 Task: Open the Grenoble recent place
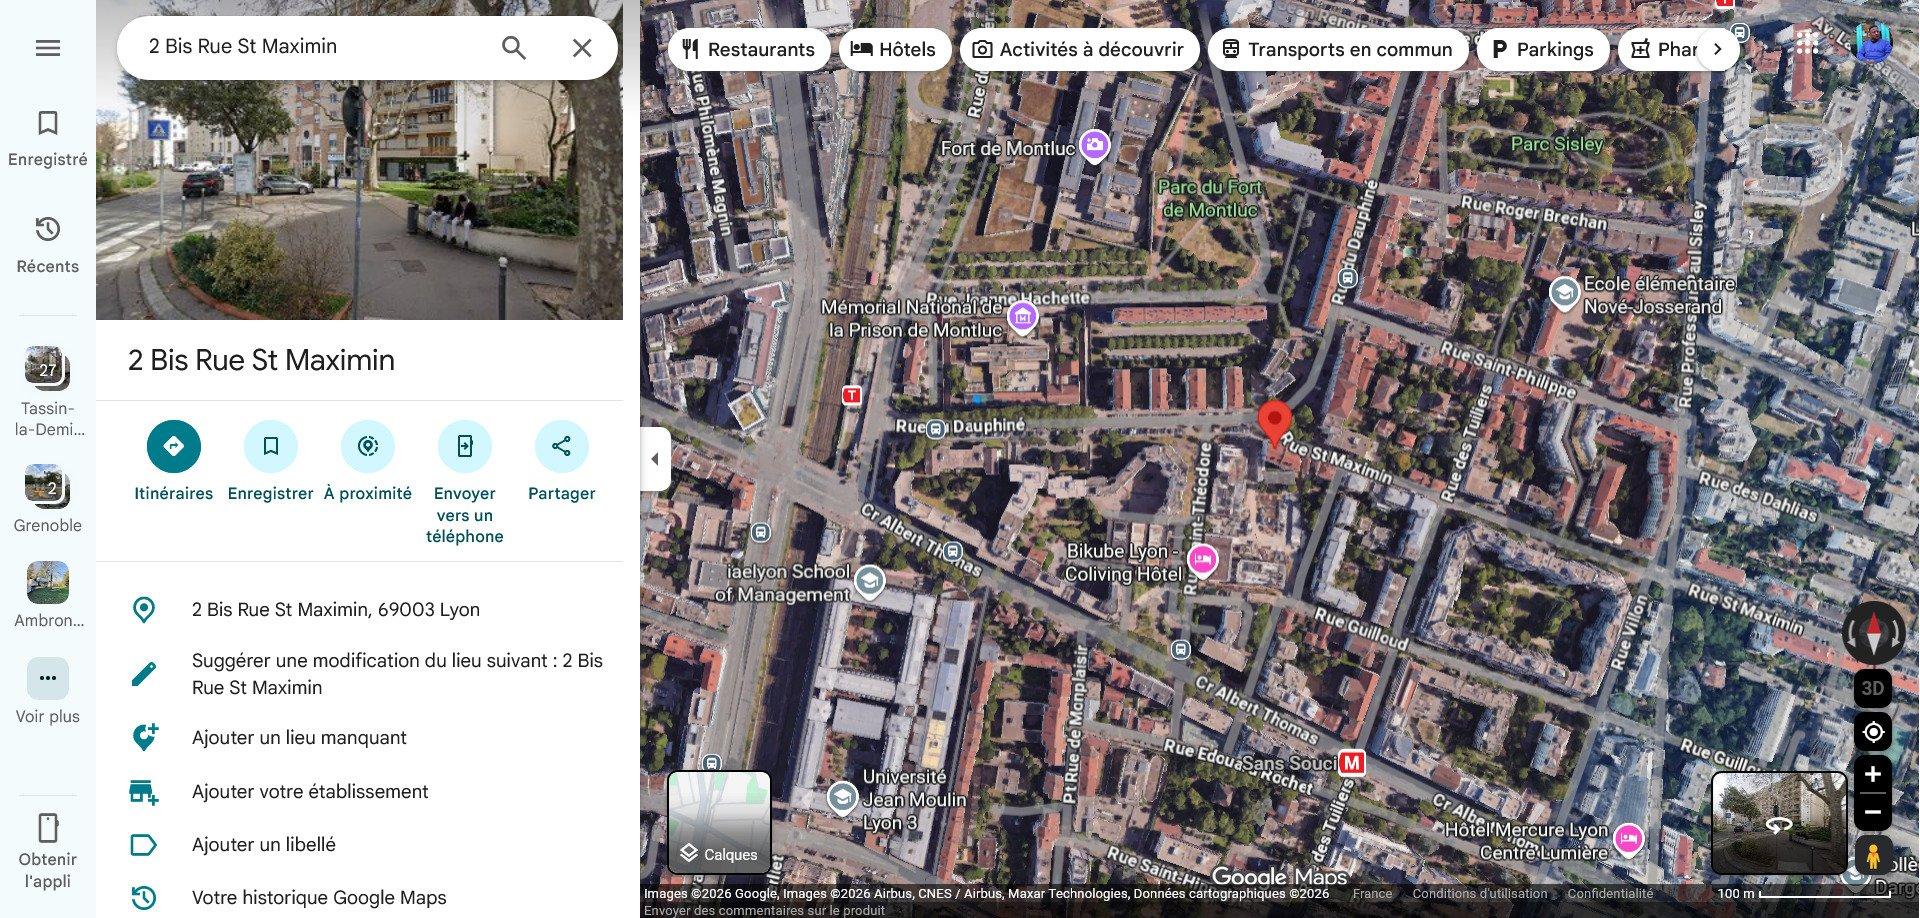click(47, 498)
